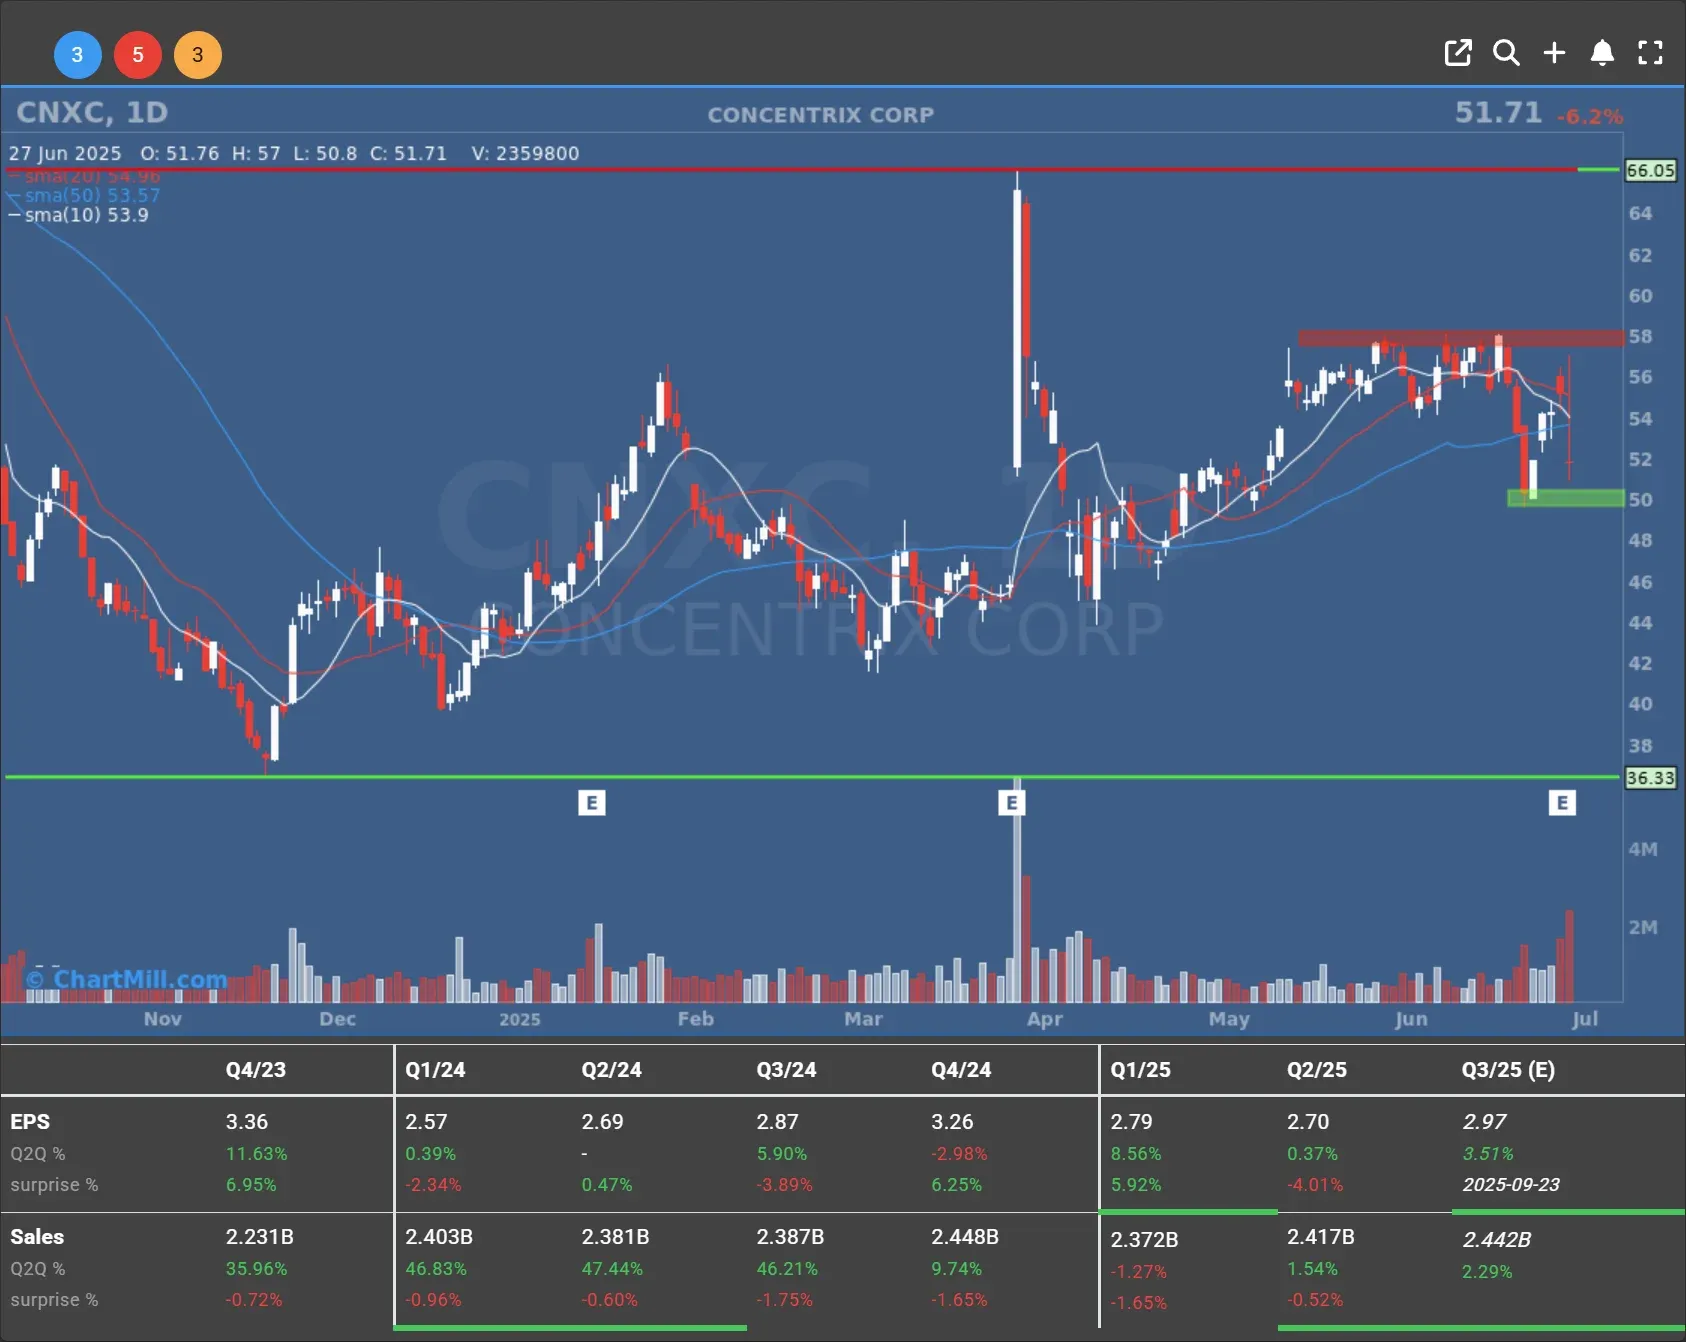Click the magnifier search icon
The image size is (1686, 1342).
(x=1506, y=53)
